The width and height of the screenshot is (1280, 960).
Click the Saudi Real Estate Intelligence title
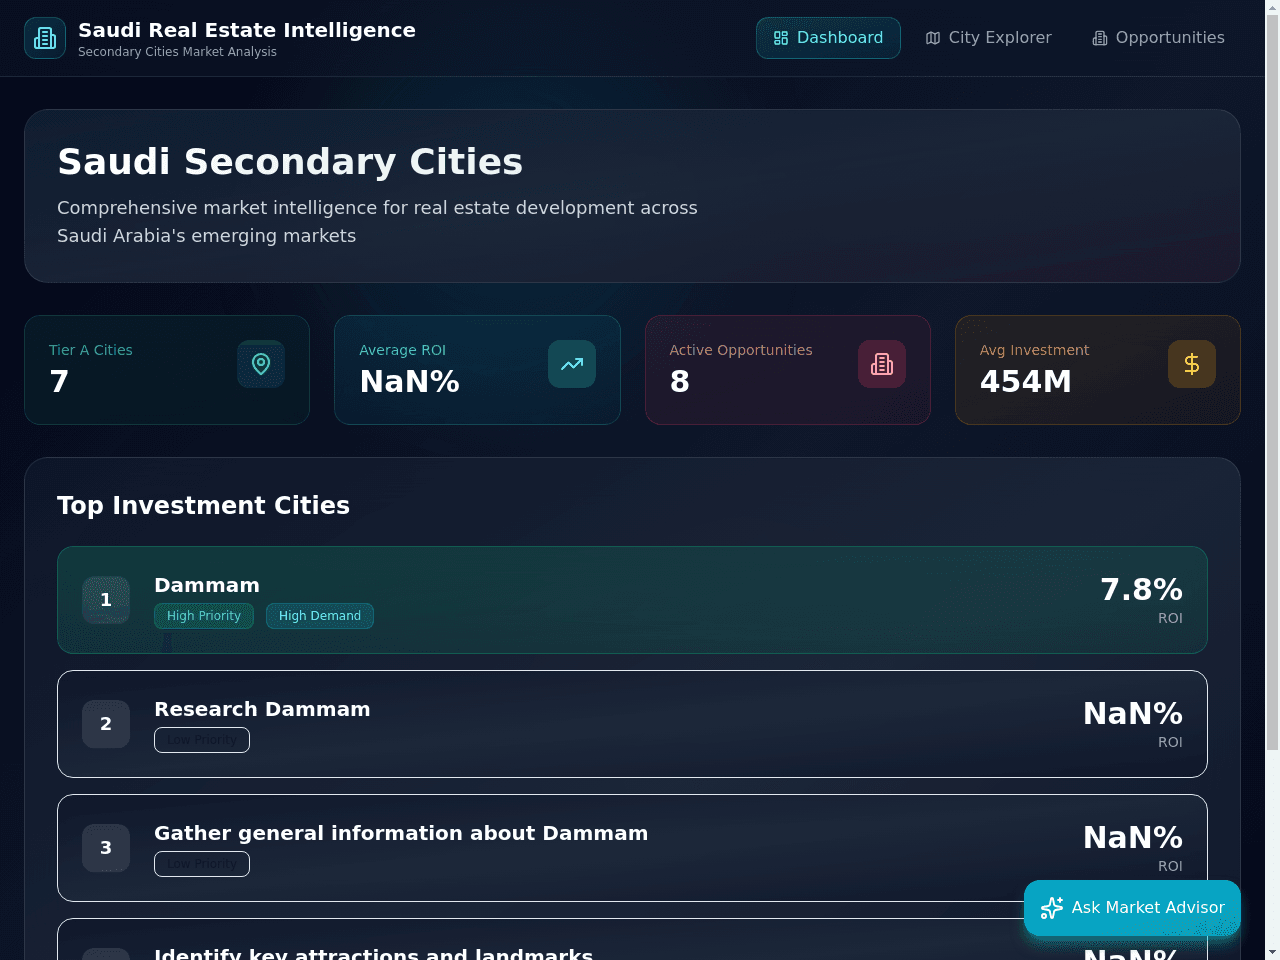(x=247, y=30)
